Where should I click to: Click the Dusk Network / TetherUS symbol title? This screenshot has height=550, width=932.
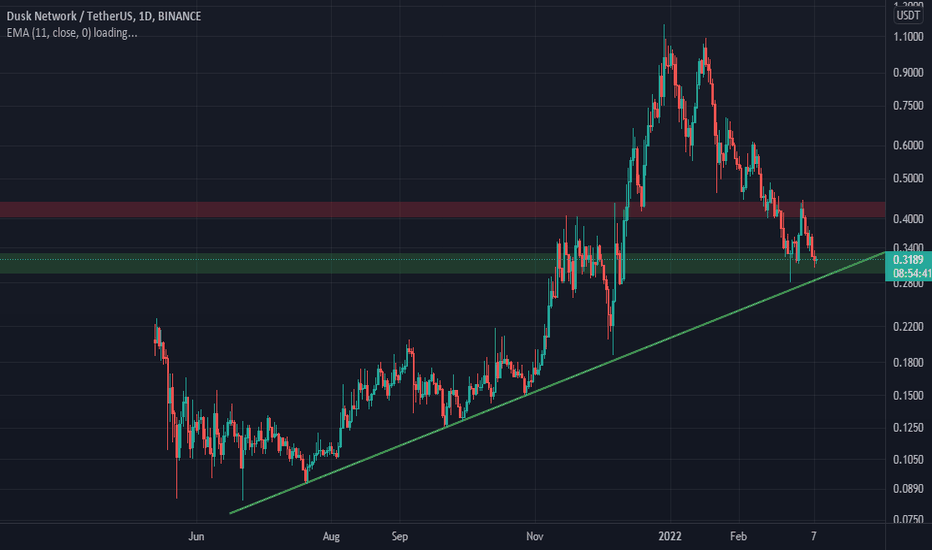(x=104, y=16)
